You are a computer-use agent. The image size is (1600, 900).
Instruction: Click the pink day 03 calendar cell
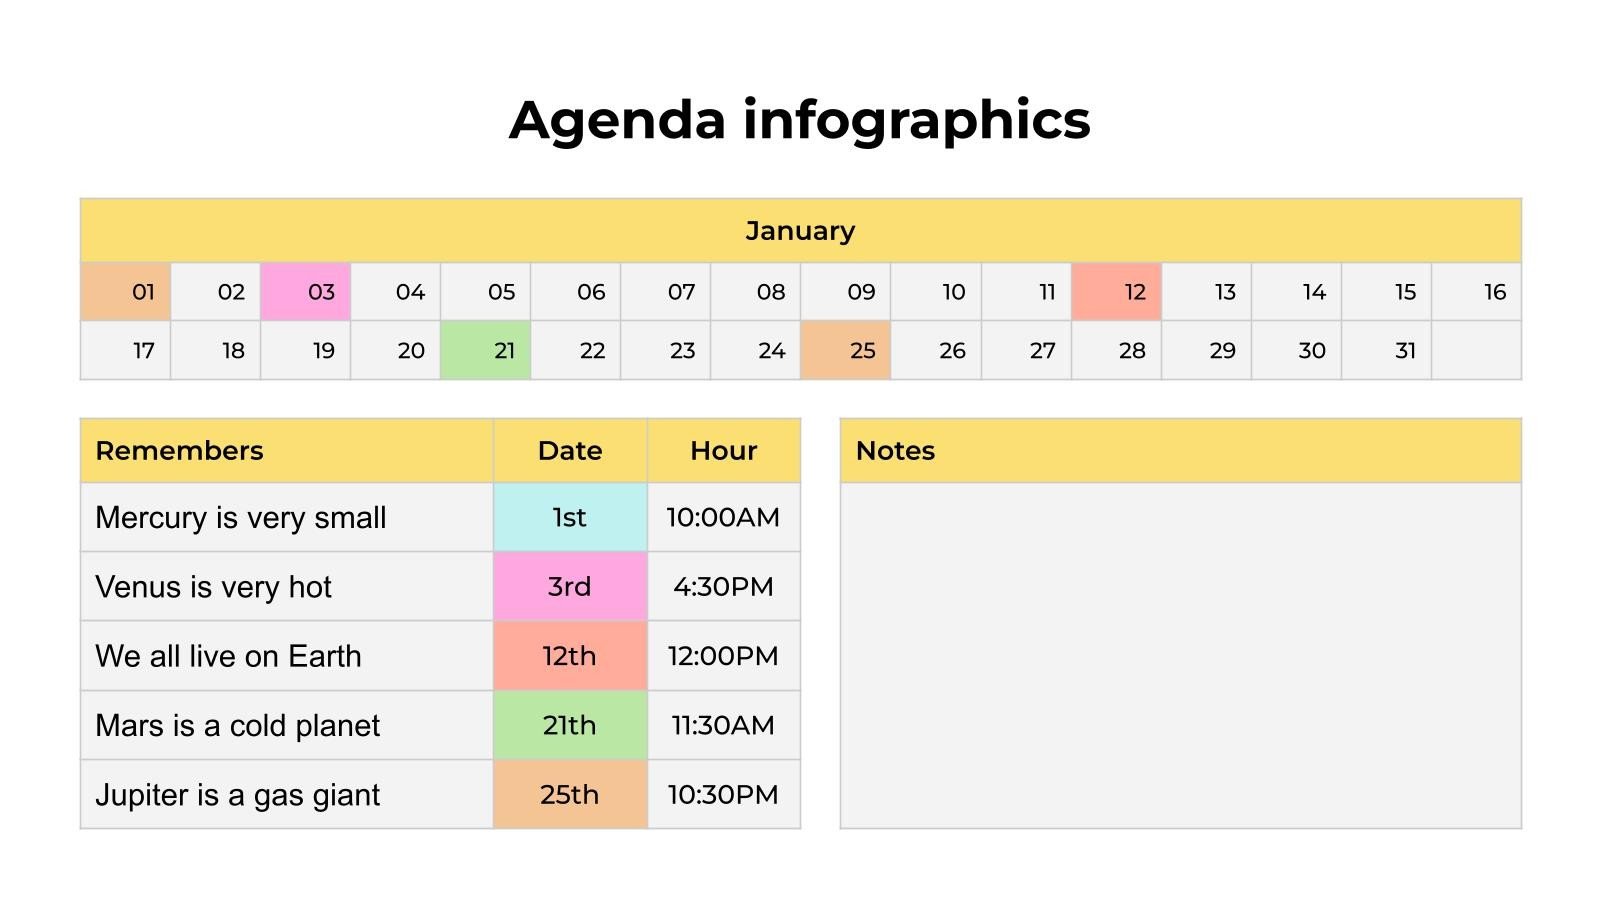point(306,292)
